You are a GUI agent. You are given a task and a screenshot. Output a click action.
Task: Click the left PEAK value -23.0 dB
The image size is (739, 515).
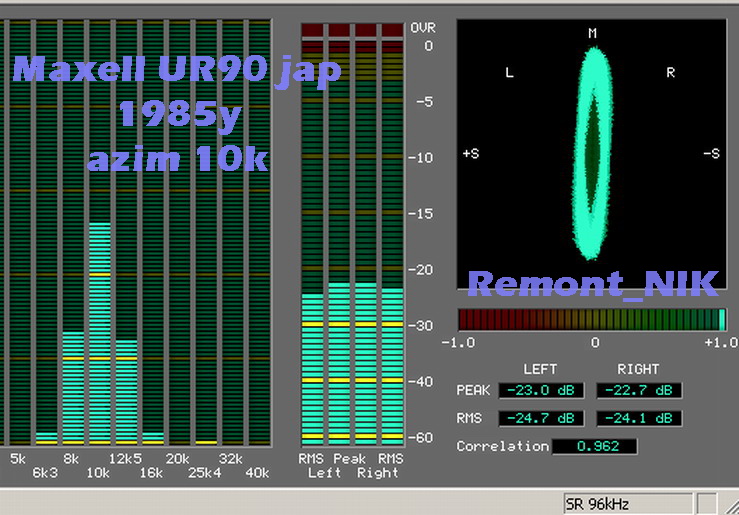pos(541,390)
